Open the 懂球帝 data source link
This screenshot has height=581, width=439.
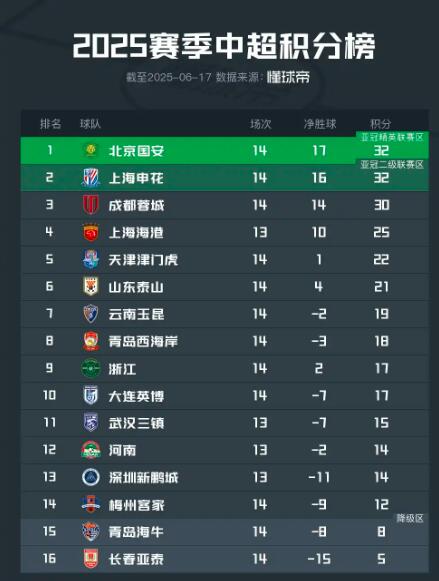coord(288,77)
